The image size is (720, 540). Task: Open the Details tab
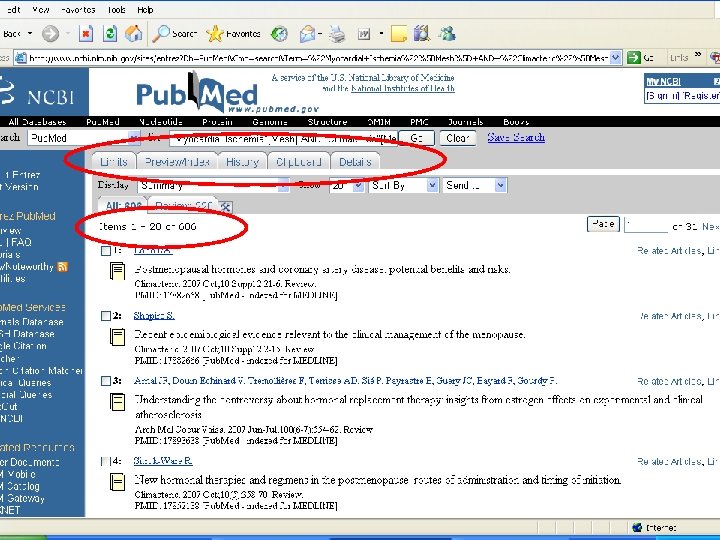pos(355,162)
